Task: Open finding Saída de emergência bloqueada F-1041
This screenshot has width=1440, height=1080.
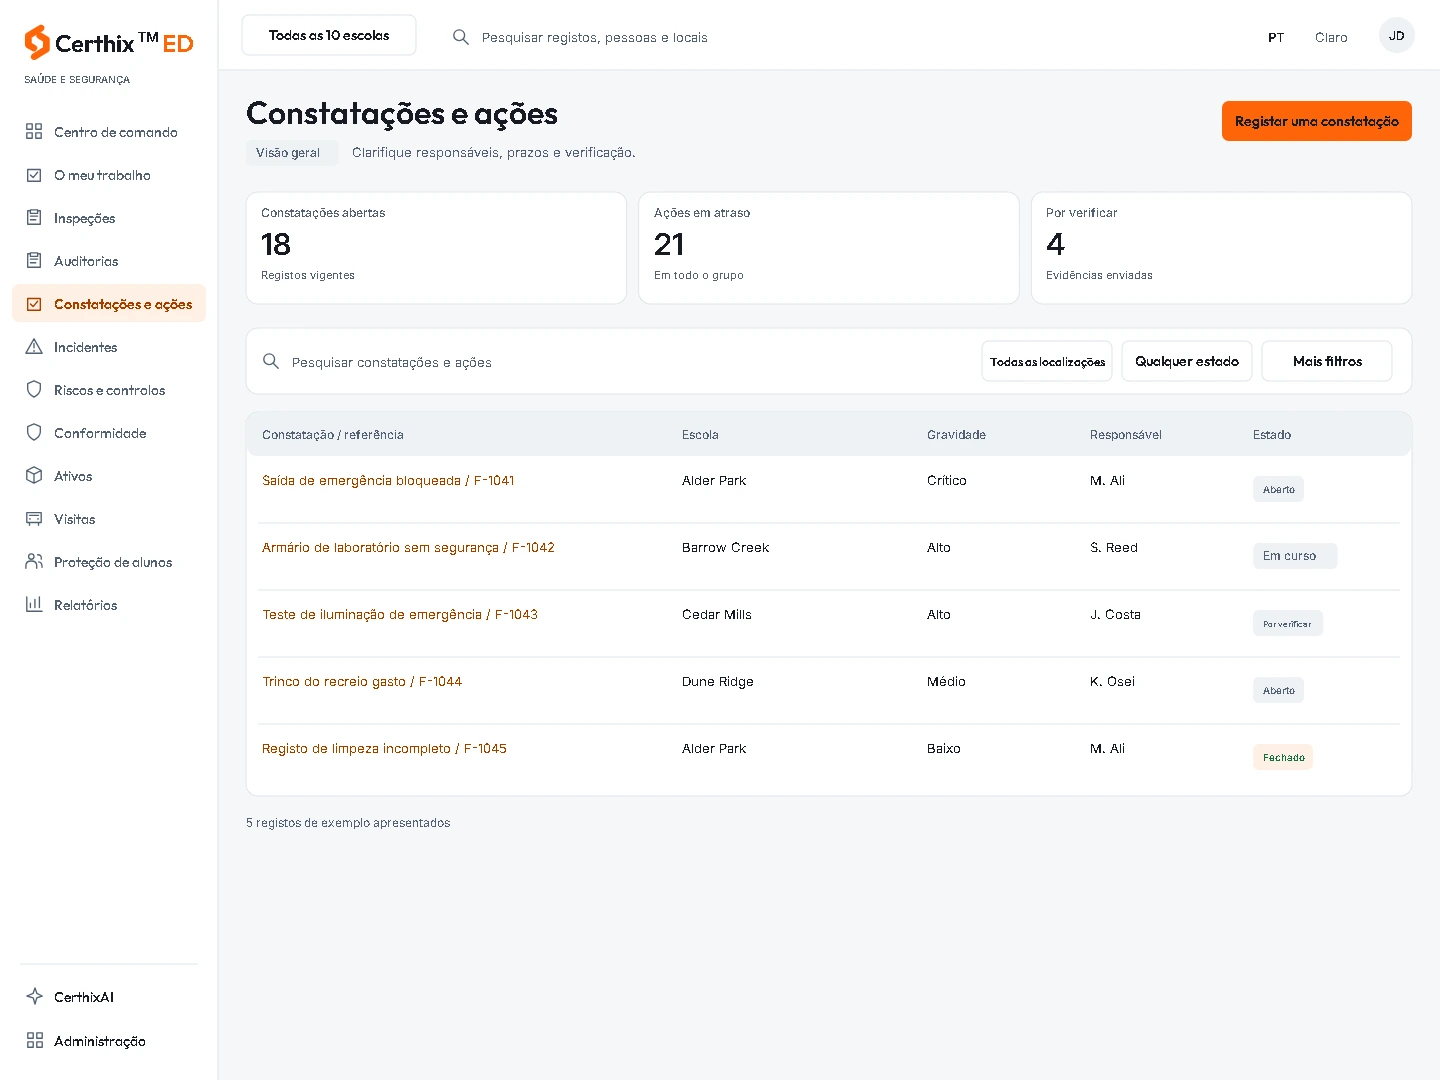Action: 388,480
